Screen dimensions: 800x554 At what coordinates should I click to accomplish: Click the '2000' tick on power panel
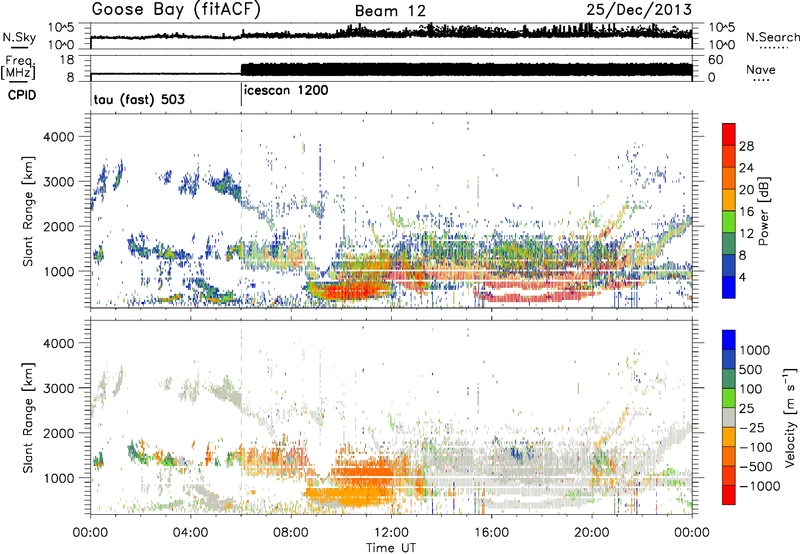pos(58,226)
